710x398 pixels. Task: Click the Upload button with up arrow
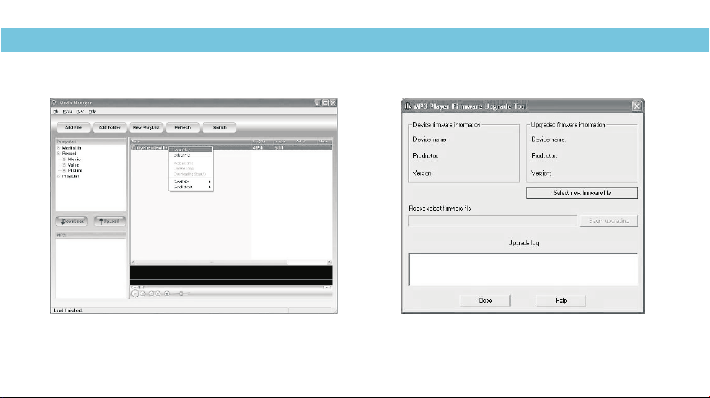tap(110, 221)
